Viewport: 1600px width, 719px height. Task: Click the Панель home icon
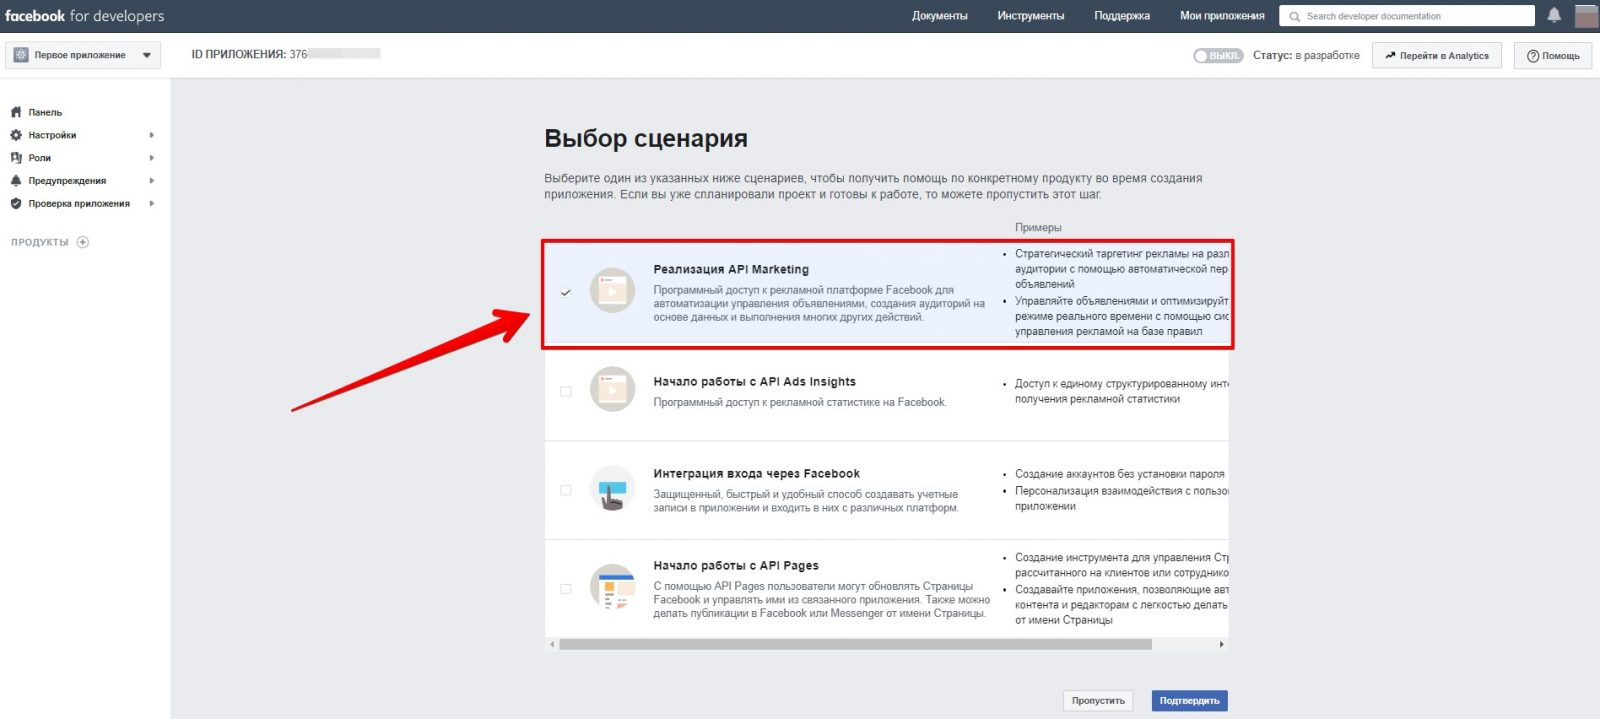pos(16,112)
